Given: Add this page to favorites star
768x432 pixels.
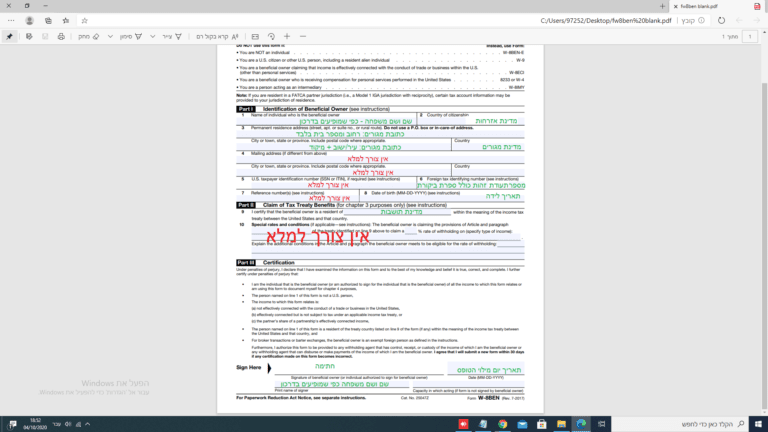Looking at the screenshot, I should pos(84,21).
